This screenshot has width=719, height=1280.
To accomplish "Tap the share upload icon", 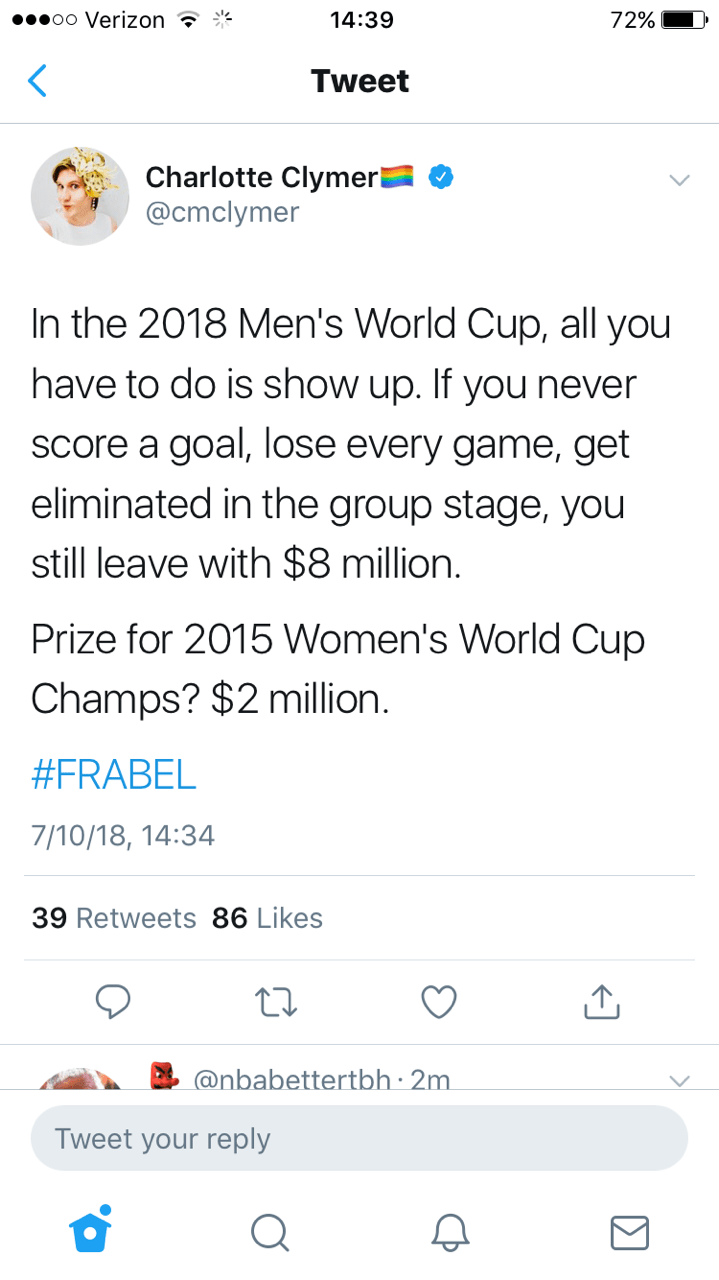I will pos(601,1002).
